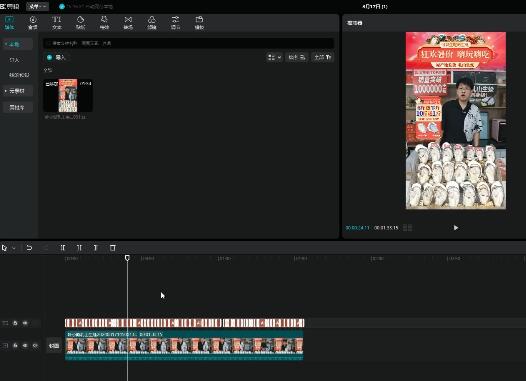Click the first track type icon on upper track
Screen dimensions: 526x381
5,323
